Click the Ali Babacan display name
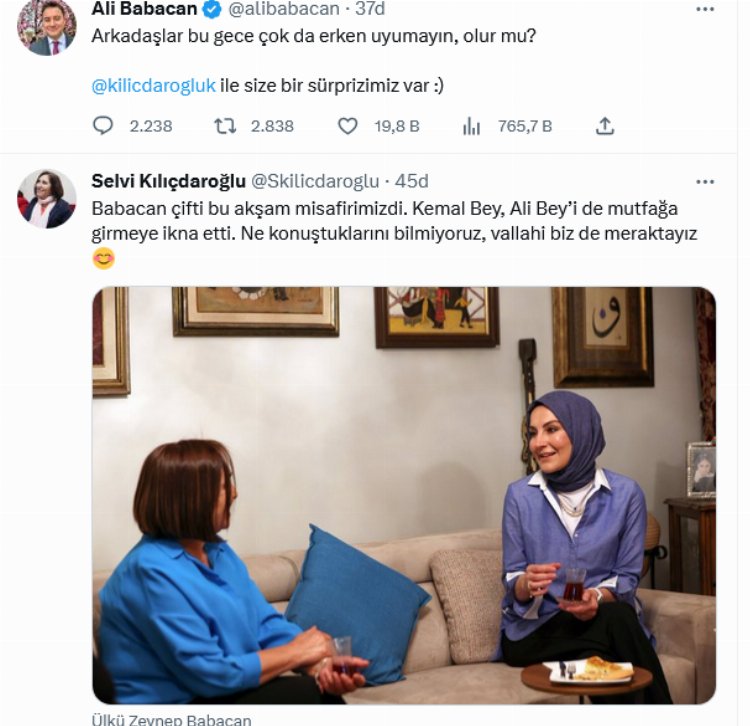The image size is (750, 726). [144, 9]
